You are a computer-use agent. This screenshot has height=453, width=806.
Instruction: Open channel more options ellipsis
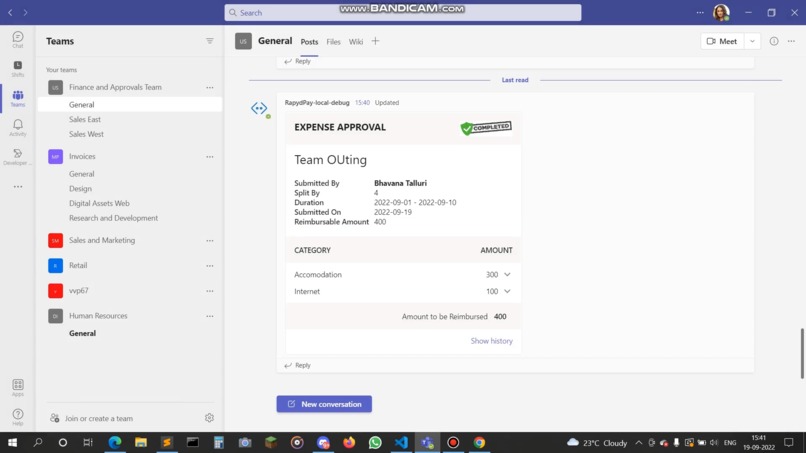point(791,41)
